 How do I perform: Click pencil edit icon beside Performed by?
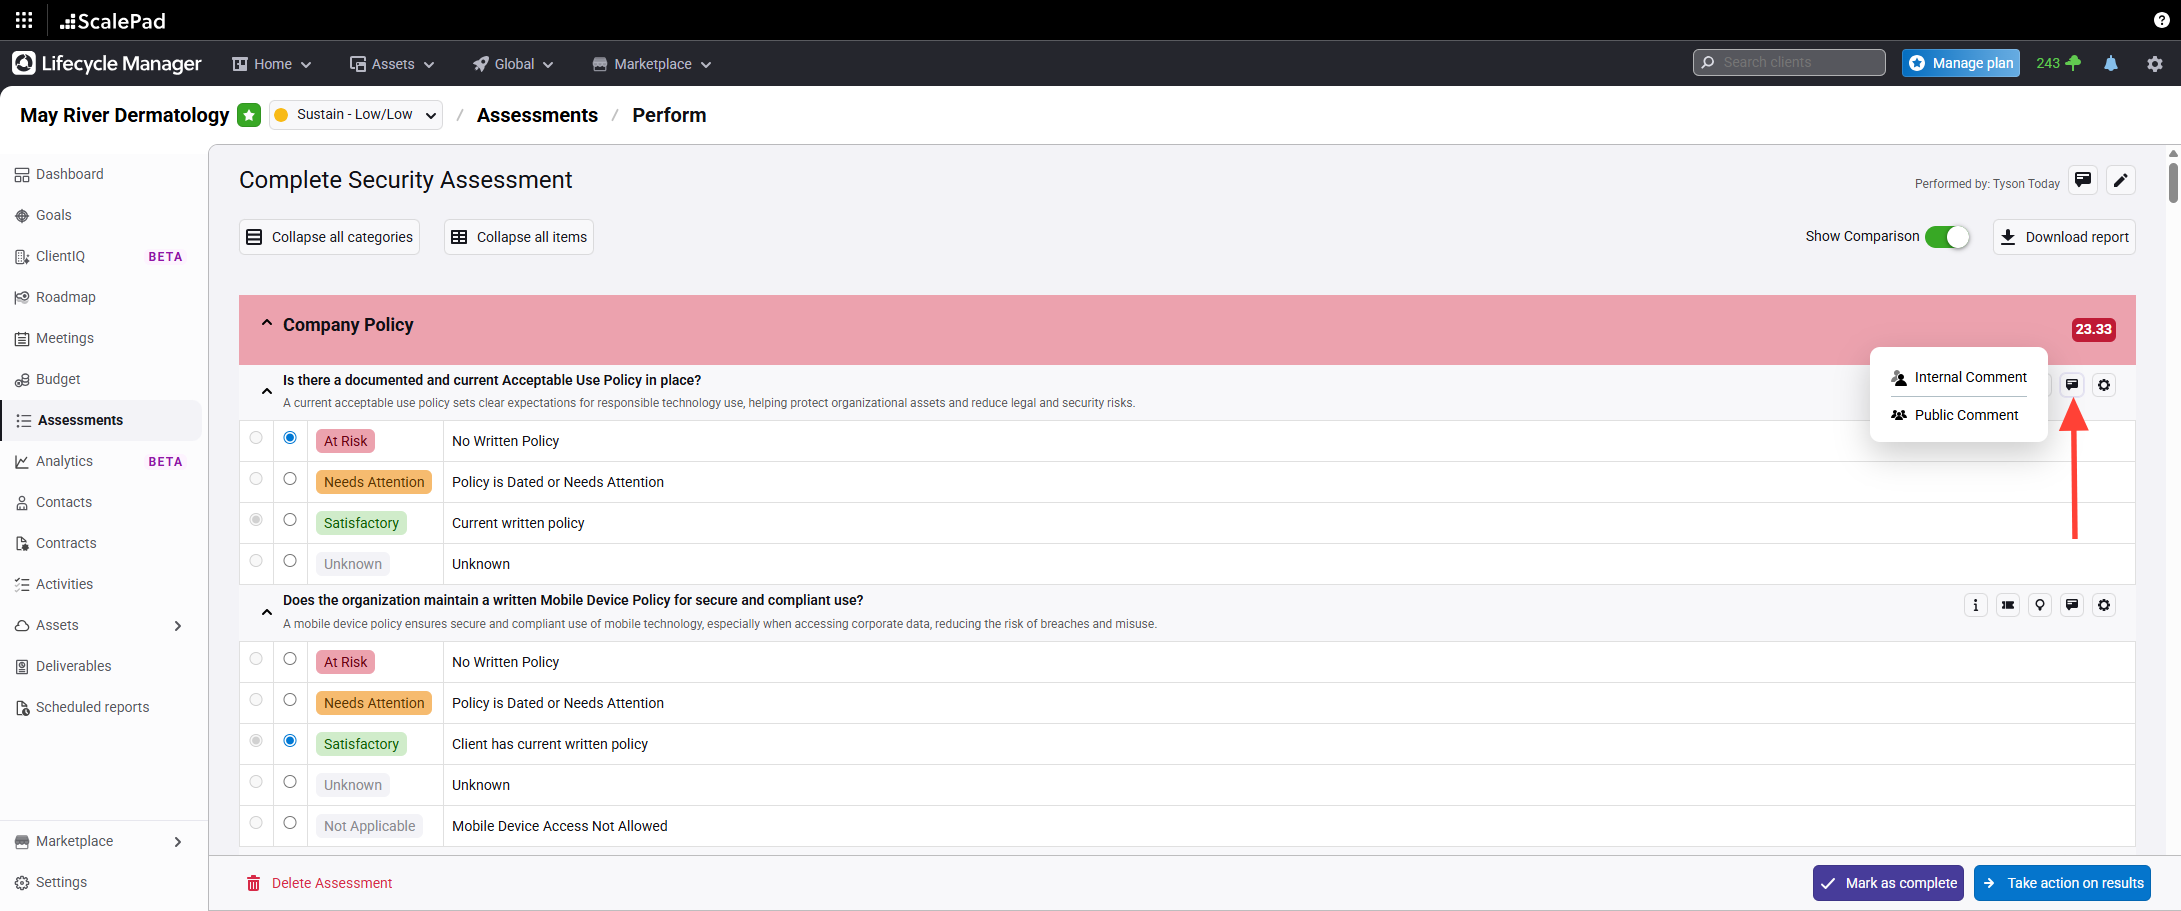tap(2120, 180)
